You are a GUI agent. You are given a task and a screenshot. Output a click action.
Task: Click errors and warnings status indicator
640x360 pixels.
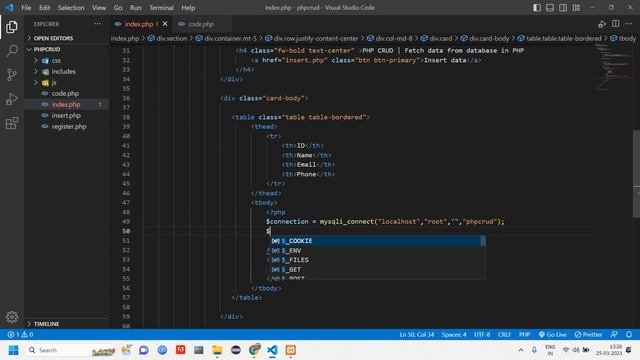point(20,334)
